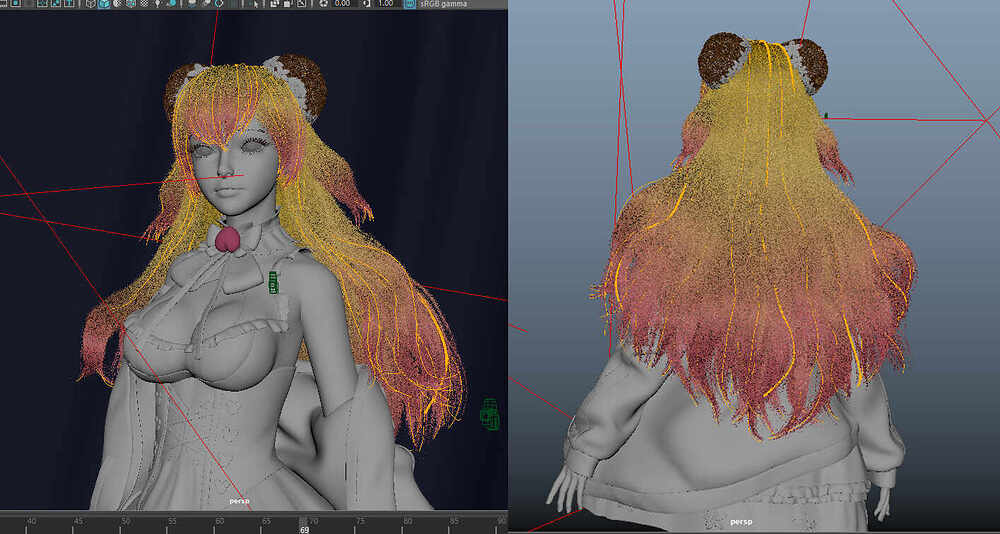Click the gamma icon beside 1.00
The width and height of the screenshot is (1000, 534).
(367, 3)
